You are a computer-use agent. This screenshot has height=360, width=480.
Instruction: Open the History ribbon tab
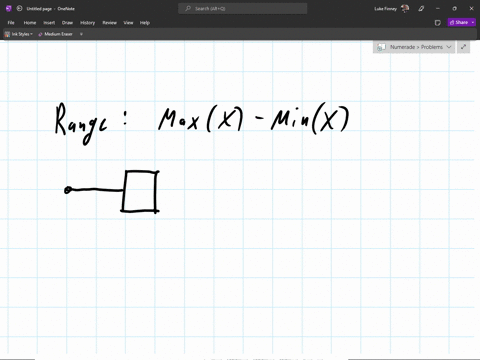coord(88,23)
